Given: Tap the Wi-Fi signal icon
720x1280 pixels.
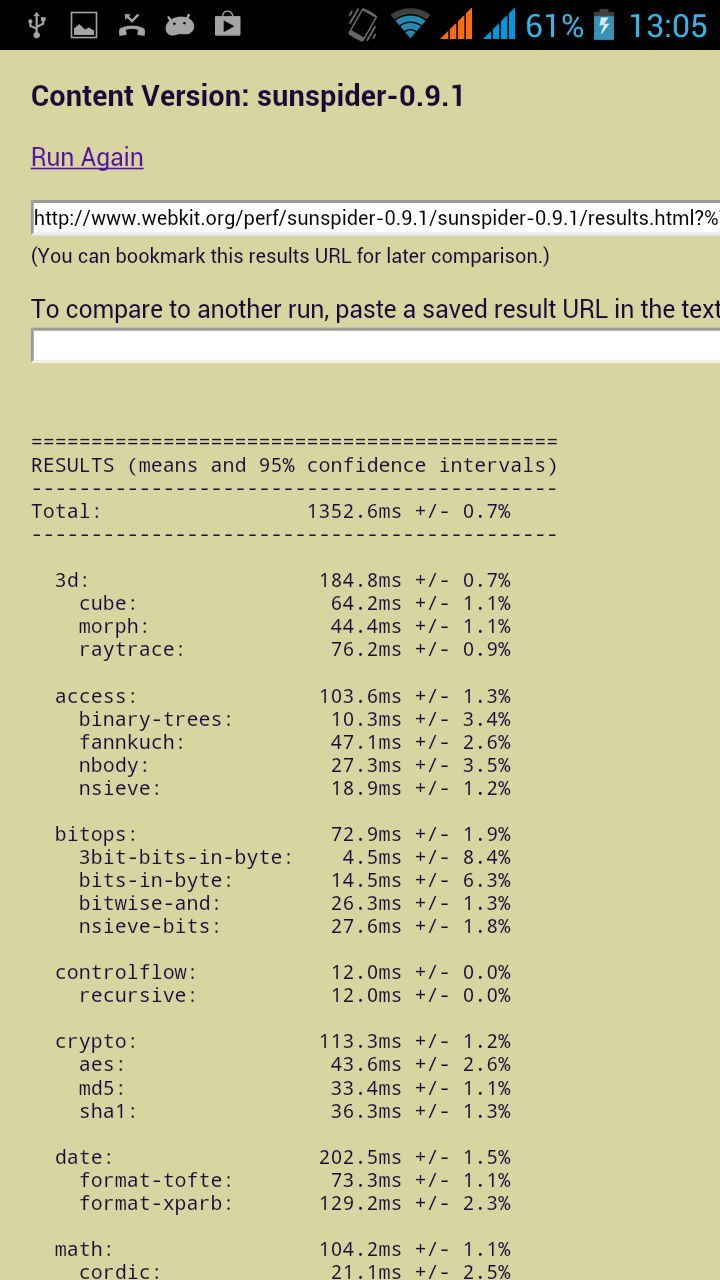Looking at the screenshot, I should coord(410,25).
